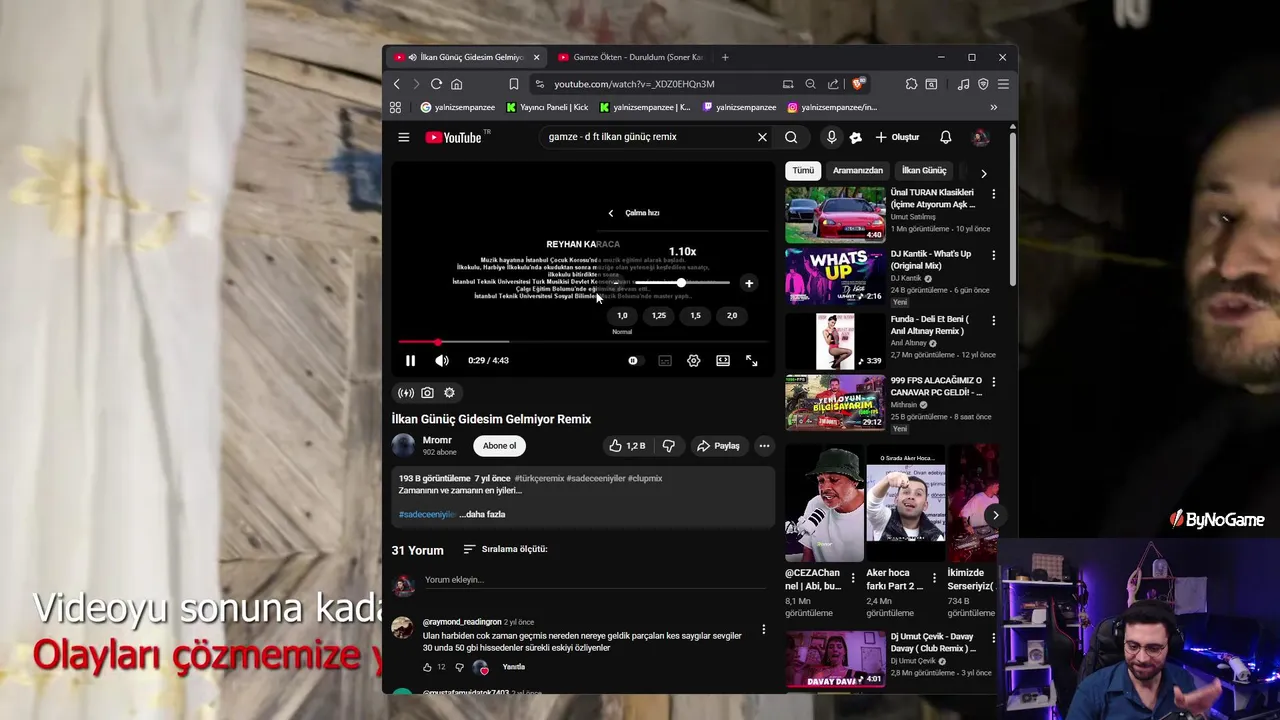Show next shorts with right arrow
This screenshot has width=1280, height=720.
coord(995,516)
